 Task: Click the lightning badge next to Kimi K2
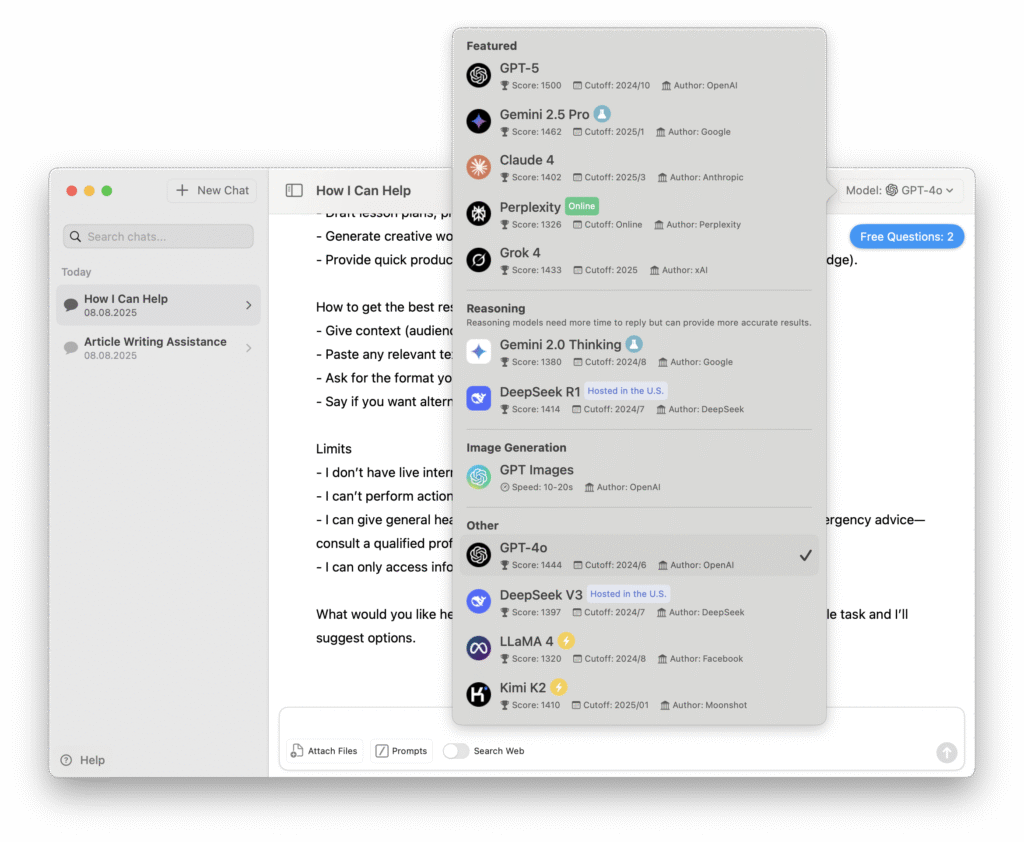click(x=558, y=687)
